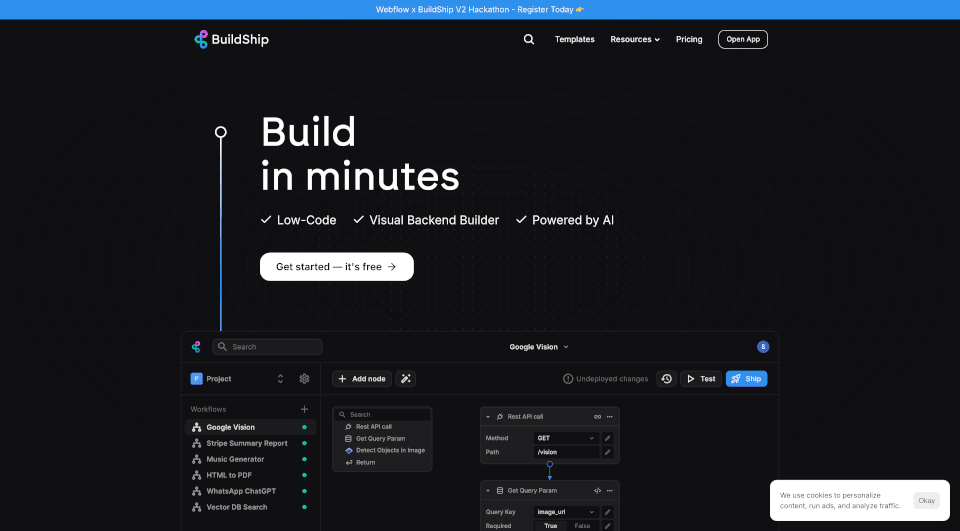Add a new workflow with plus icon
Image resolution: width=960 pixels, height=531 pixels.
304,409
